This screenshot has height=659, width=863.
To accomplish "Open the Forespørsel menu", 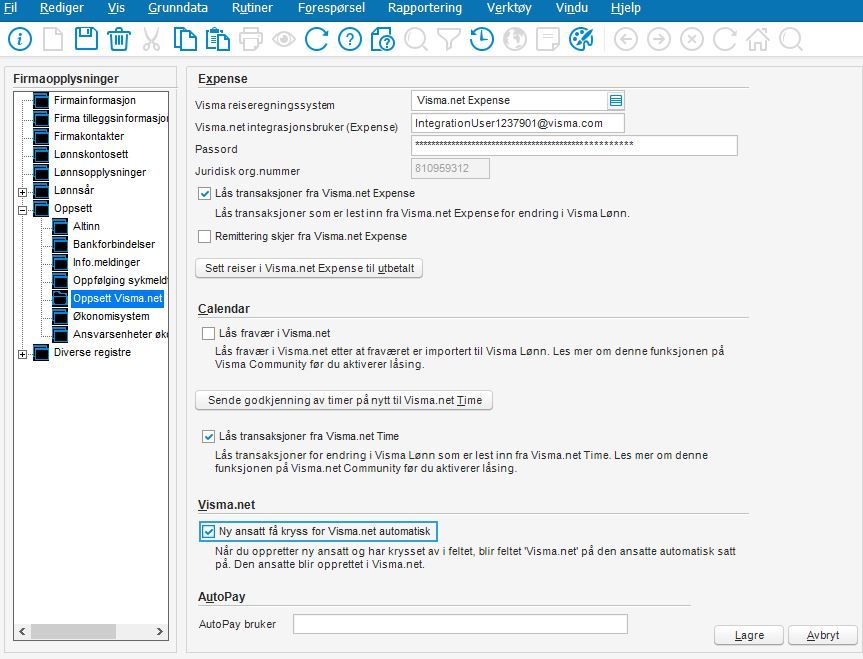I will pos(331,8).
